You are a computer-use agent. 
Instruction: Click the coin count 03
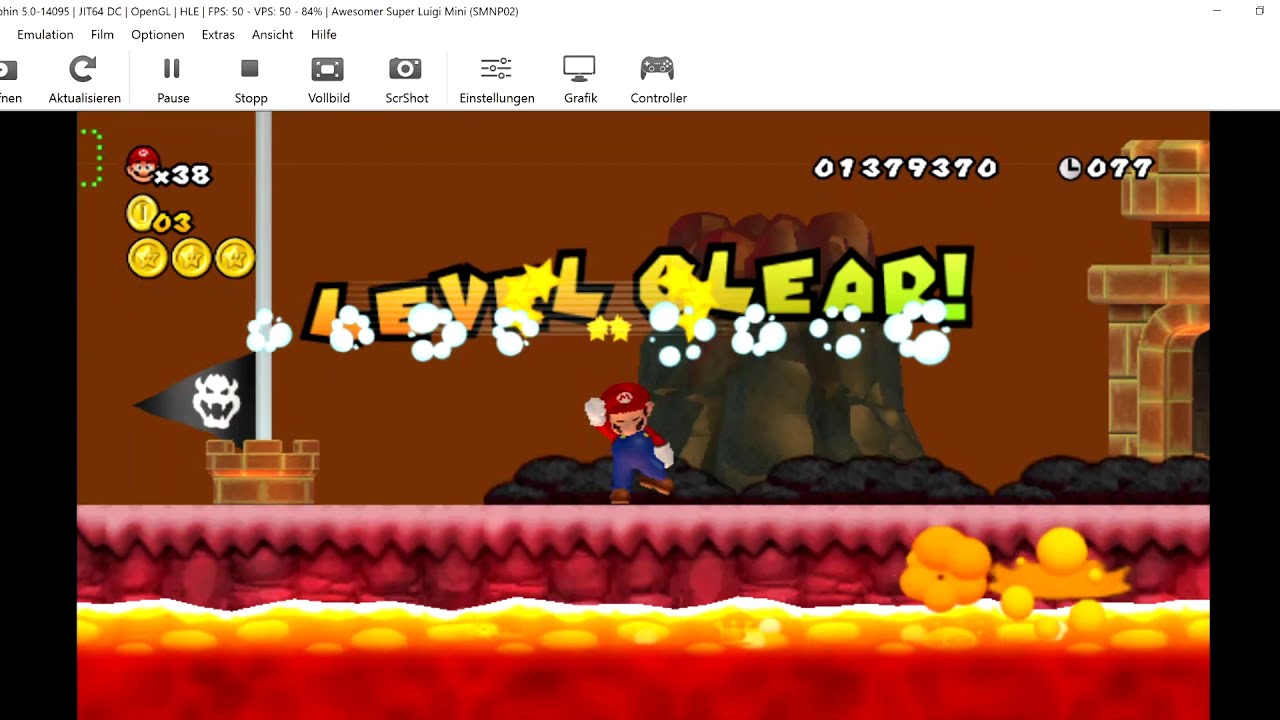173,221
